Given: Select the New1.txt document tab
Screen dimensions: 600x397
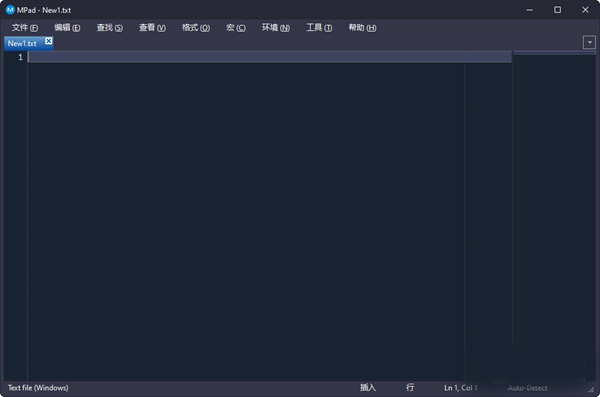Looking at the screenshot, I should tap(22, 43).
